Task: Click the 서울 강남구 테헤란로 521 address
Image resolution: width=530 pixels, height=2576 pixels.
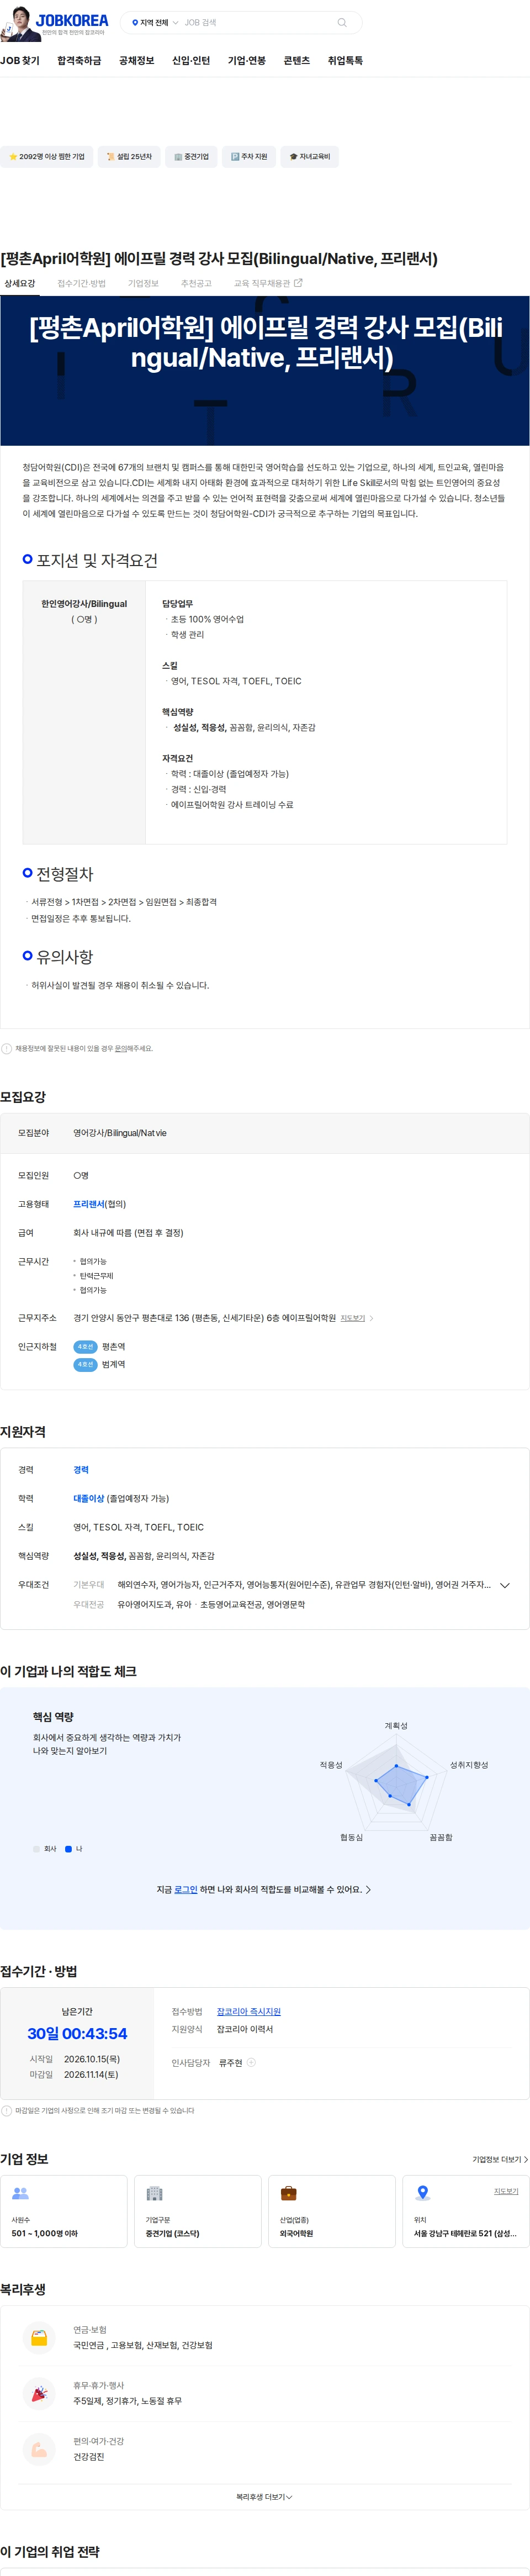Action: (x=465, y=2233)
